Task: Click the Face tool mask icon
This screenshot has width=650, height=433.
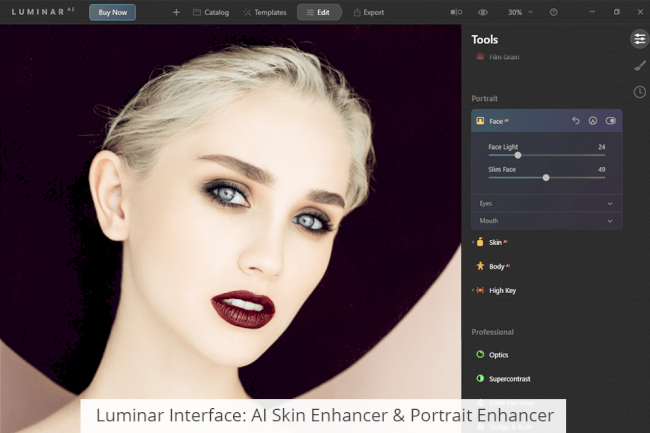Action: point(593,121)
